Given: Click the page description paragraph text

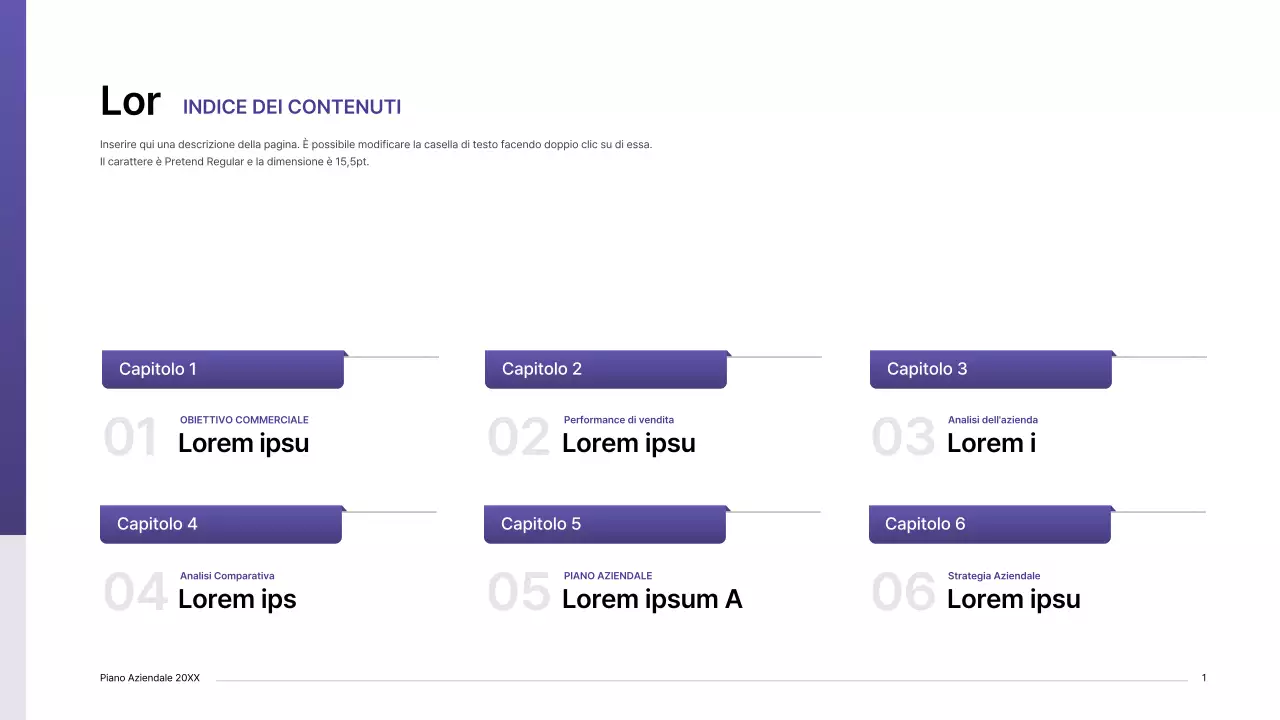Looking at the screenshot, I should [376, 153].
